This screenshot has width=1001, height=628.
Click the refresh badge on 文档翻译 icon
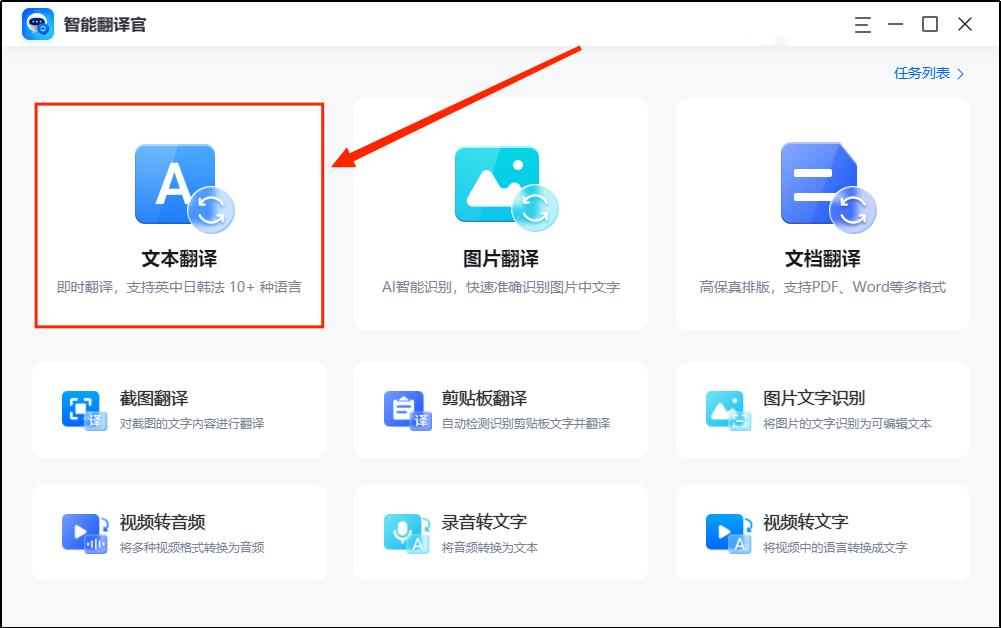(x=851, y=211)
